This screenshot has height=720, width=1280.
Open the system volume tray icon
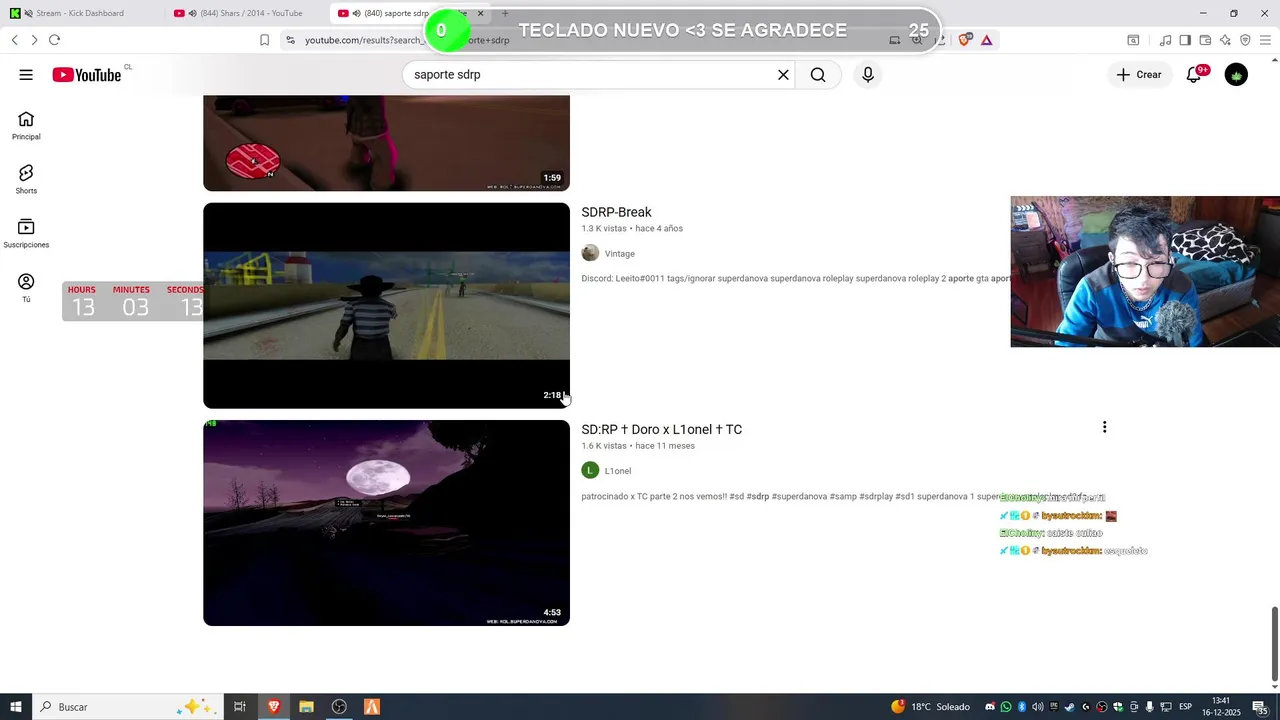point(1038,707)
